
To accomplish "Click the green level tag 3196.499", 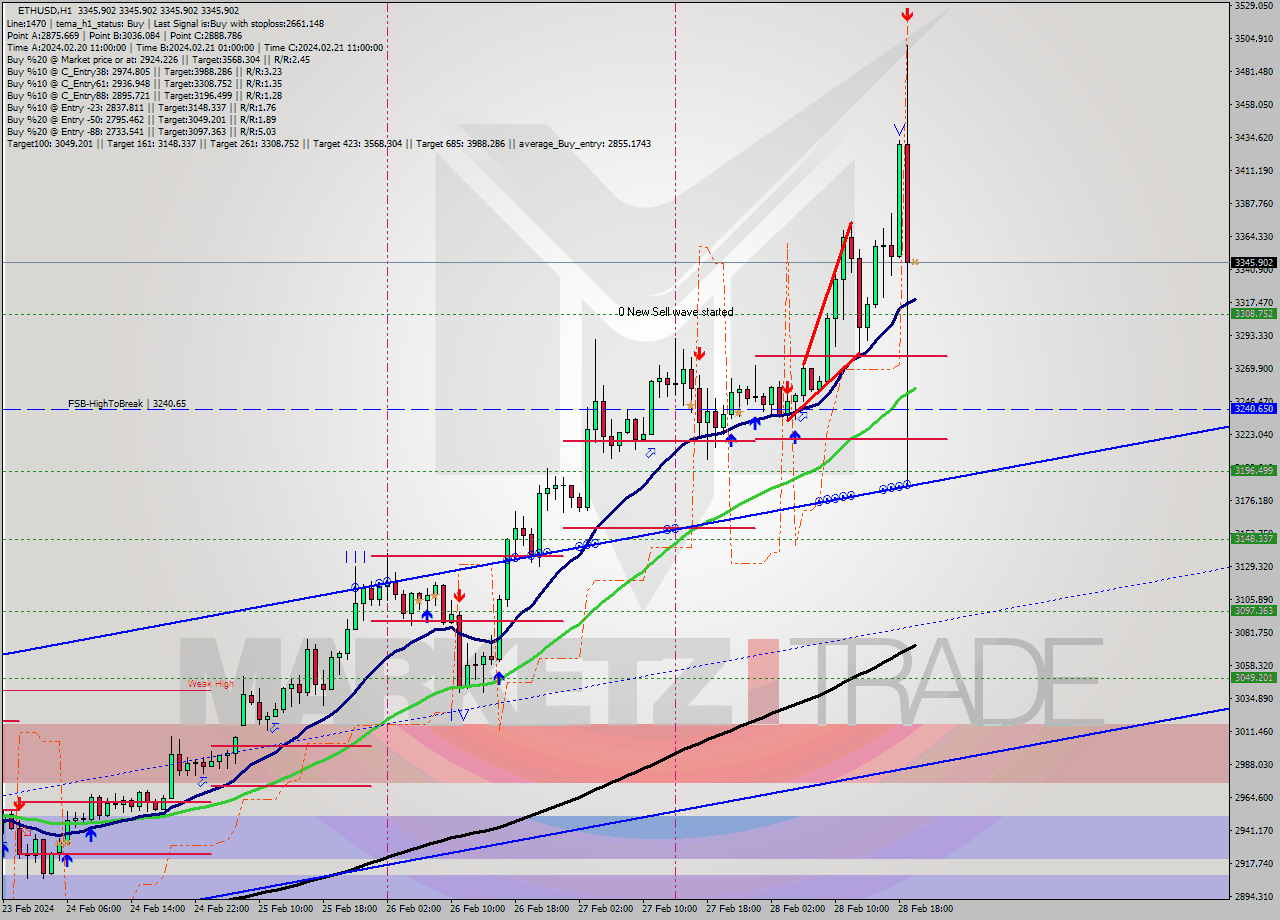I will click(1253, 470).
